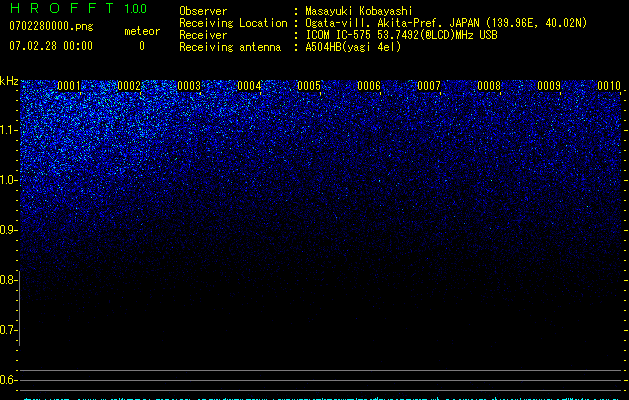Select the Ogata-vill. Akita-Pref. JAPAN location text
The height and width of the screenshot is (400, 629).
point(446,23)
